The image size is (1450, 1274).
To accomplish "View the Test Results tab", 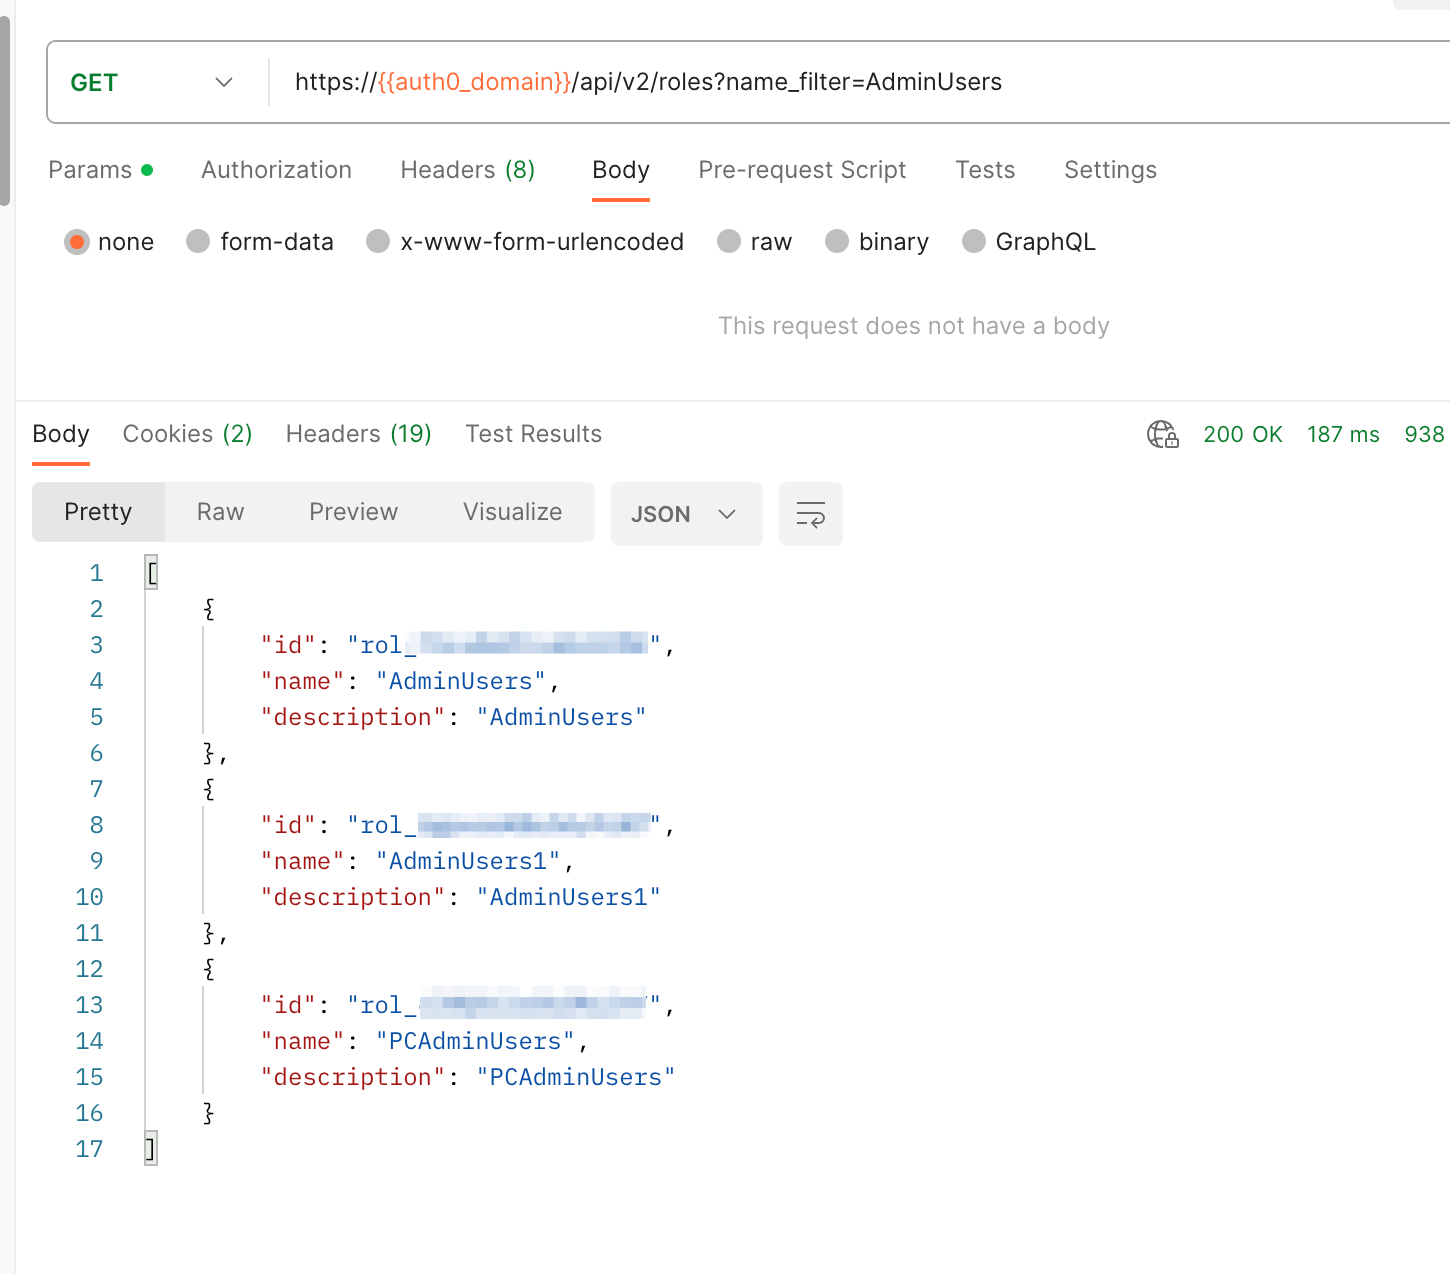I will (534, 434).
